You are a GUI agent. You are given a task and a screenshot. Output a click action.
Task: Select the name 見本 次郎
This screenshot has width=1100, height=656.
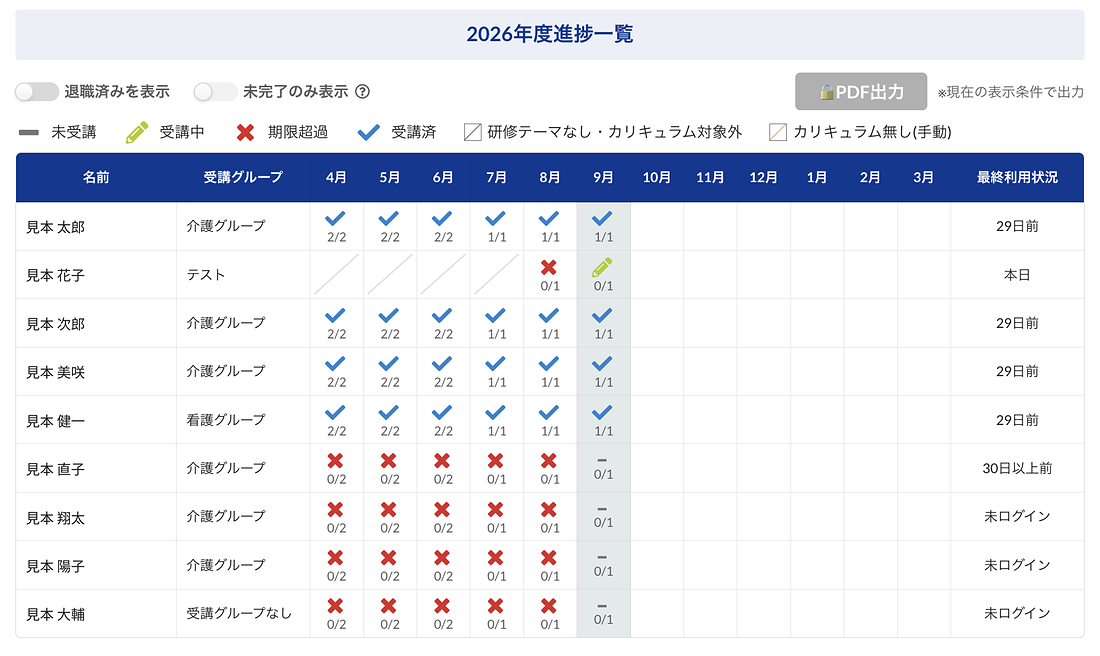(55, 324)
